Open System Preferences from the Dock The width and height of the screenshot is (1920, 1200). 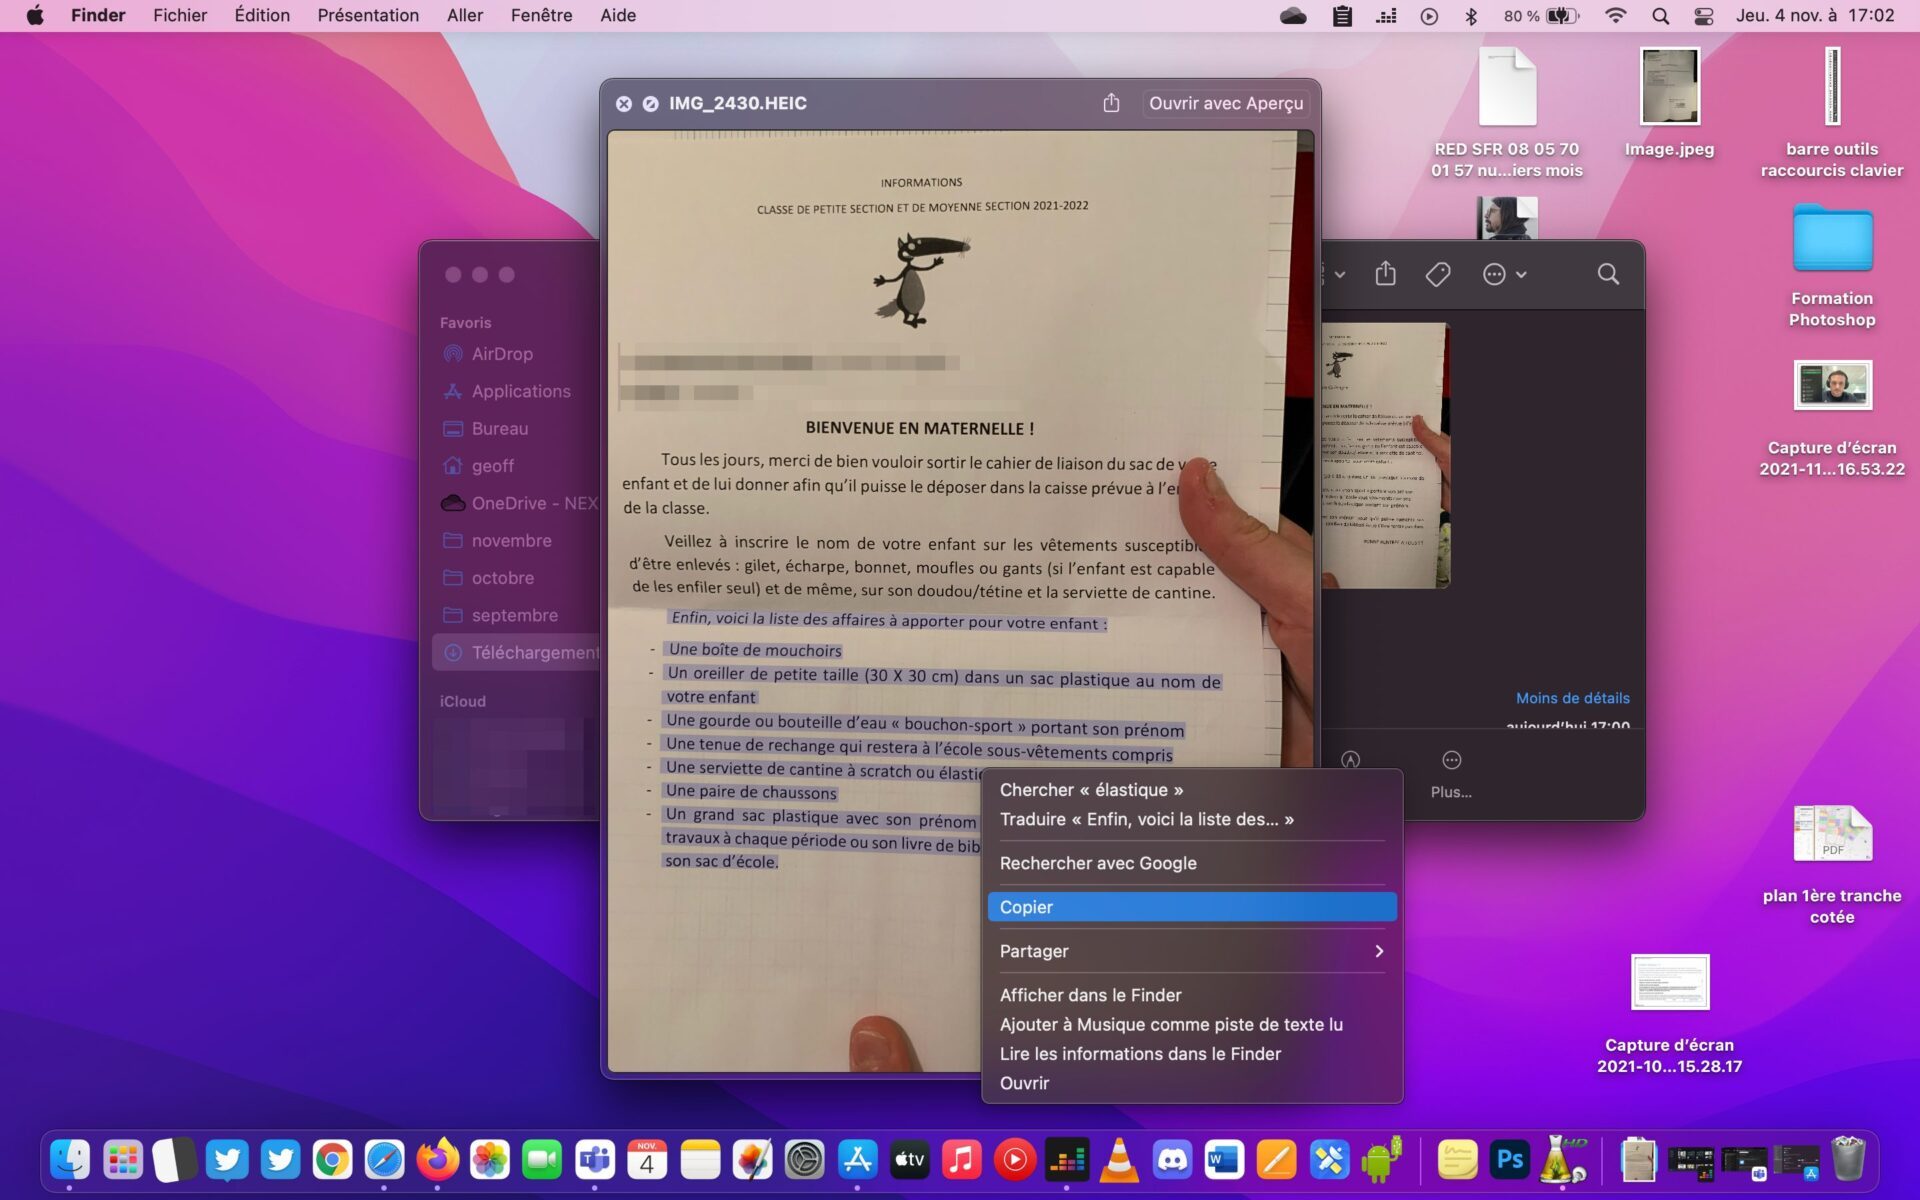pos(805,1160)
